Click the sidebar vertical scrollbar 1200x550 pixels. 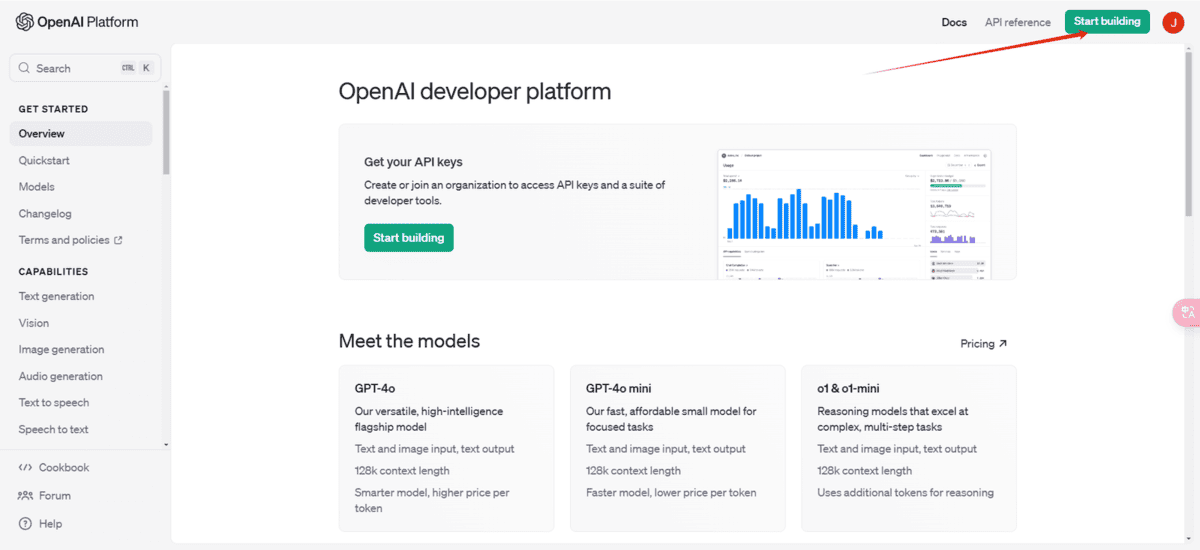[x=166, y=132]
